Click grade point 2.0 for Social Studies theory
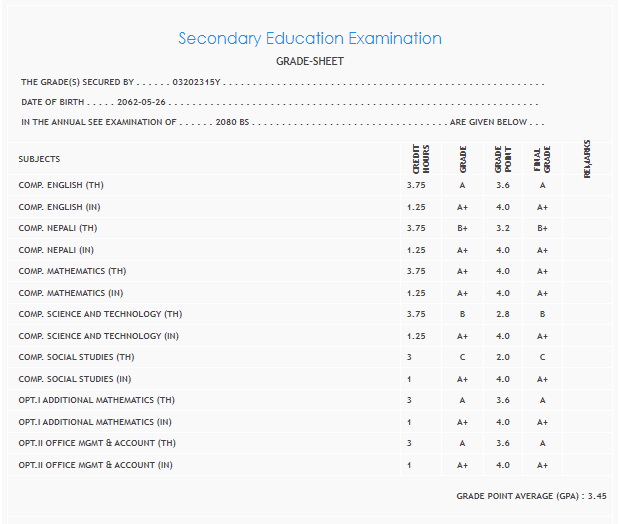The width and height of the screenshot is (620, 524). tap(503, 358)
